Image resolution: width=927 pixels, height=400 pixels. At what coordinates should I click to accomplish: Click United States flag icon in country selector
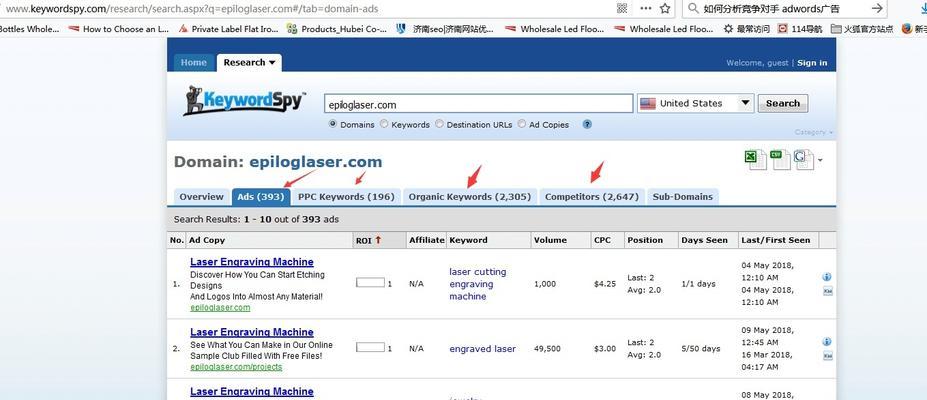648,103
